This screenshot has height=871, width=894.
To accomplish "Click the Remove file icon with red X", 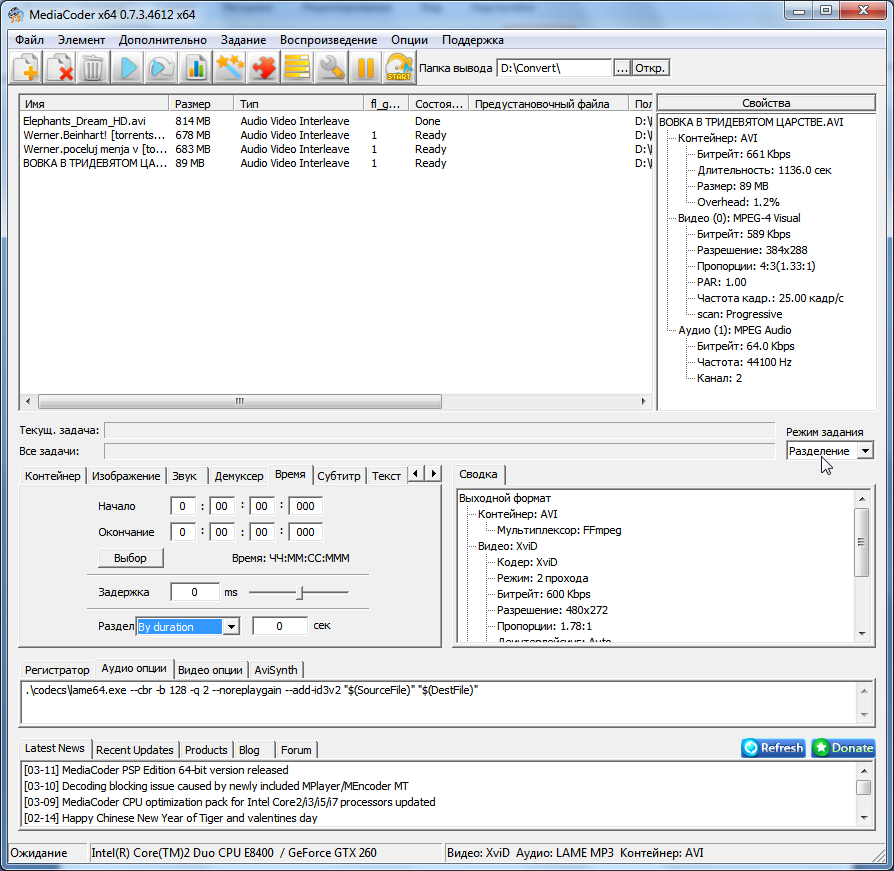I will [59, 68].
